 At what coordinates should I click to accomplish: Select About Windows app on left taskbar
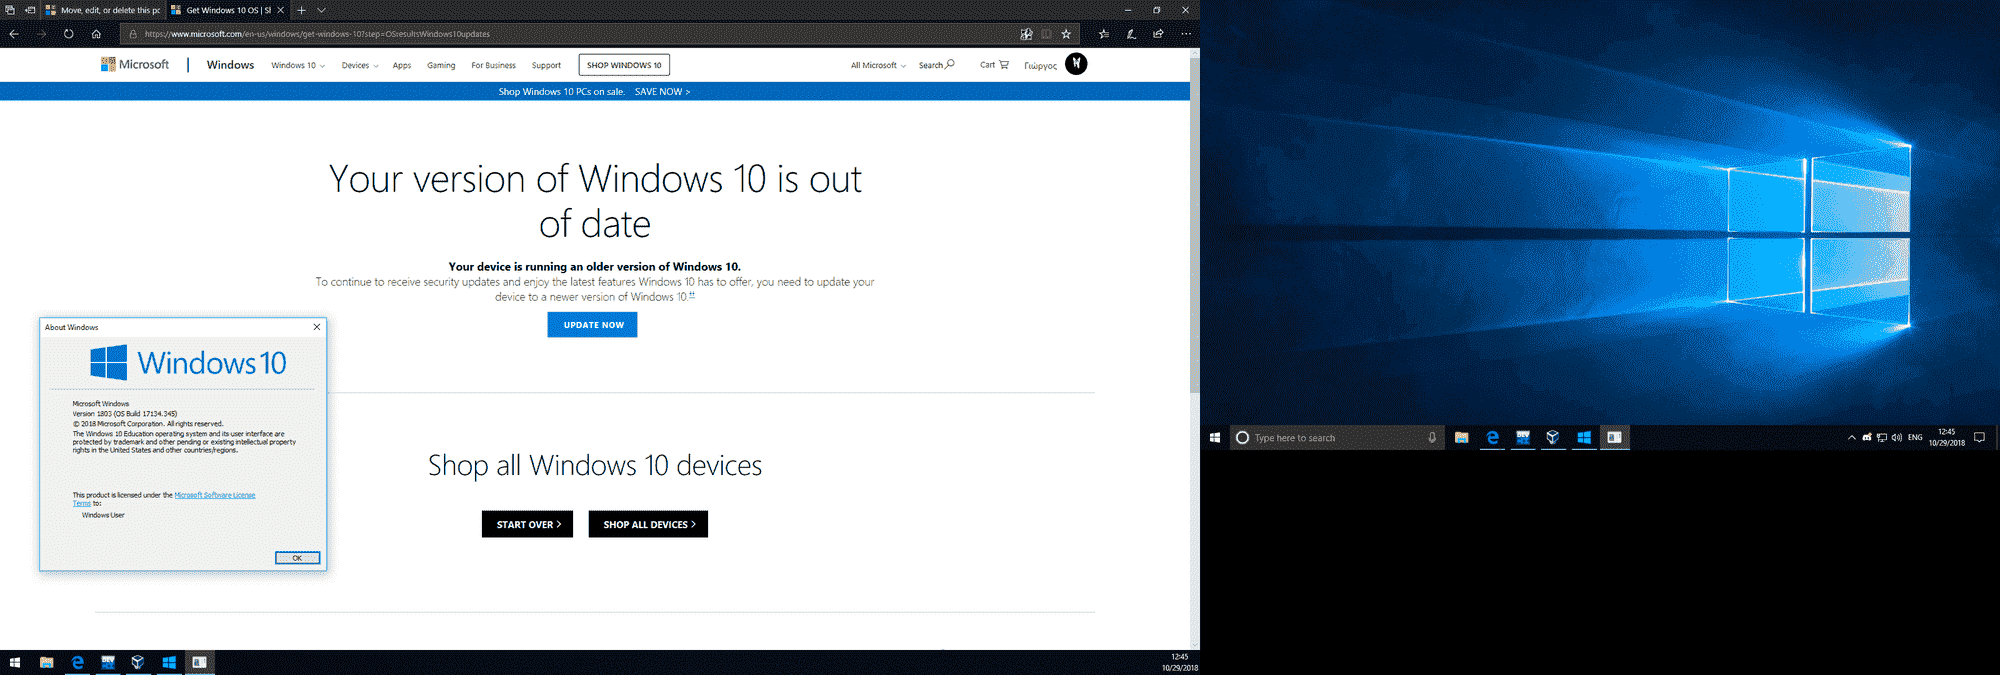pos(200,662)
